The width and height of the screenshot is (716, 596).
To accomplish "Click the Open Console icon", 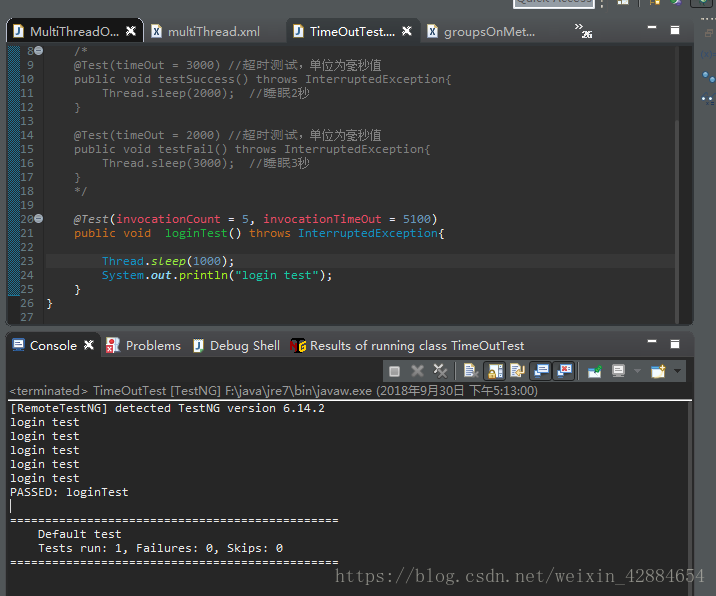I will 658,371.
